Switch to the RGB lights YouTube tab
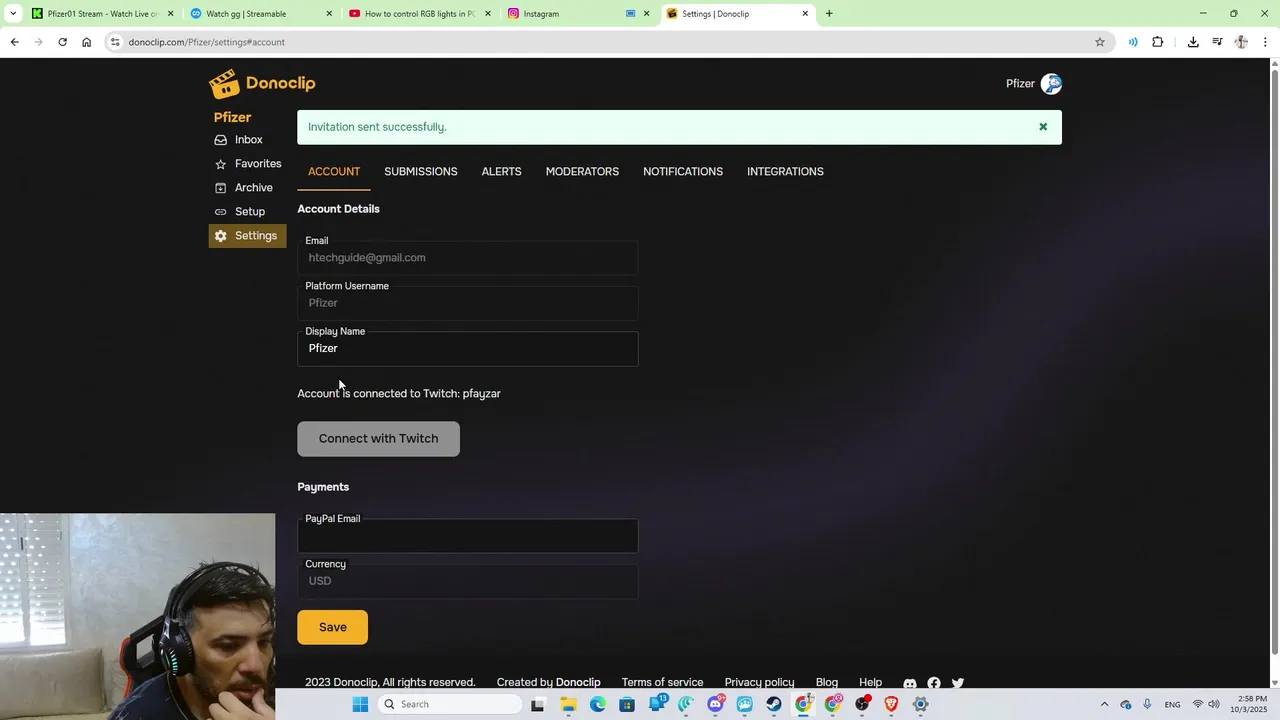Screen dimensions: 1280x720 pos(418,14)
